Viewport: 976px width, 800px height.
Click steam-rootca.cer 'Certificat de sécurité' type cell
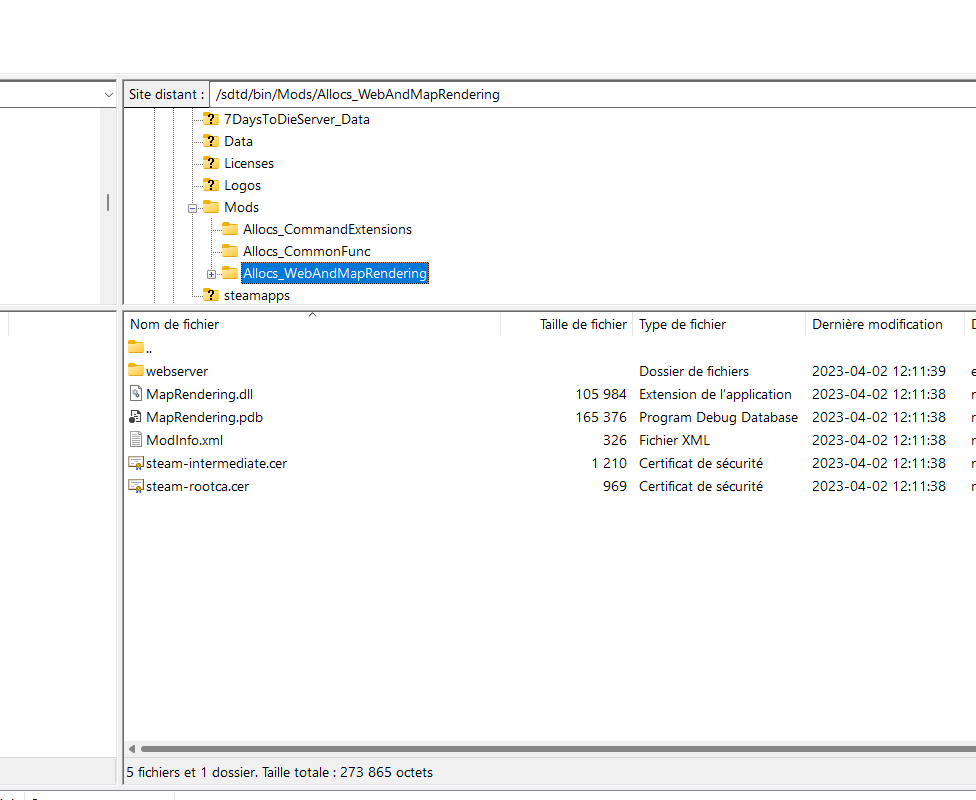tap(700, 486)
